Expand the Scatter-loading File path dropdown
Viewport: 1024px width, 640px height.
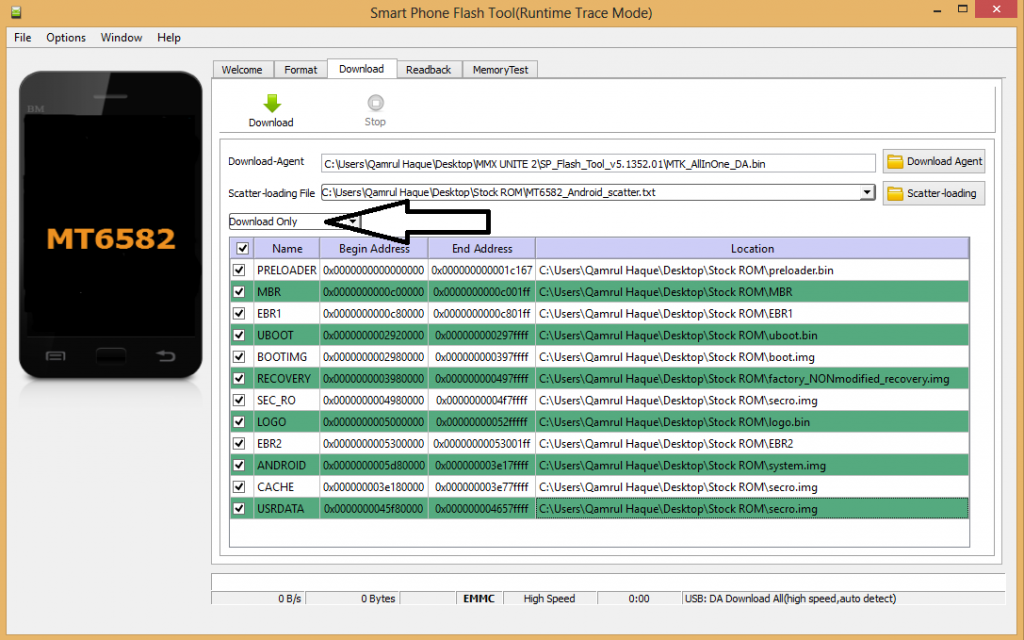[x=867, y=192]
